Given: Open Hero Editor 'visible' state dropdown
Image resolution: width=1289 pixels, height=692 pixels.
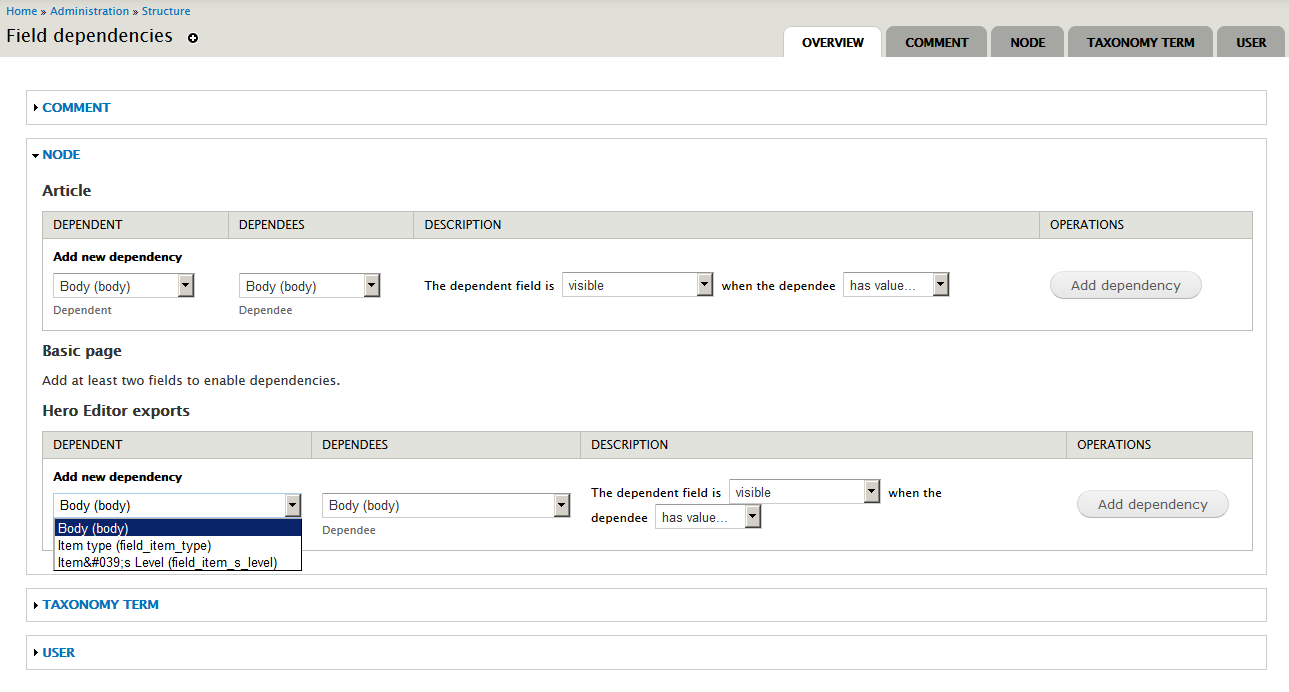Looking at the screenshot, I should coord(804,492).
